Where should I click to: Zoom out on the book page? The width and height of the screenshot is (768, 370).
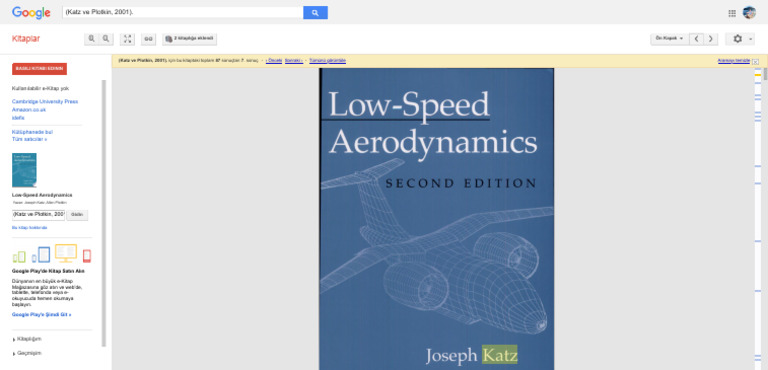click(106, 39)
